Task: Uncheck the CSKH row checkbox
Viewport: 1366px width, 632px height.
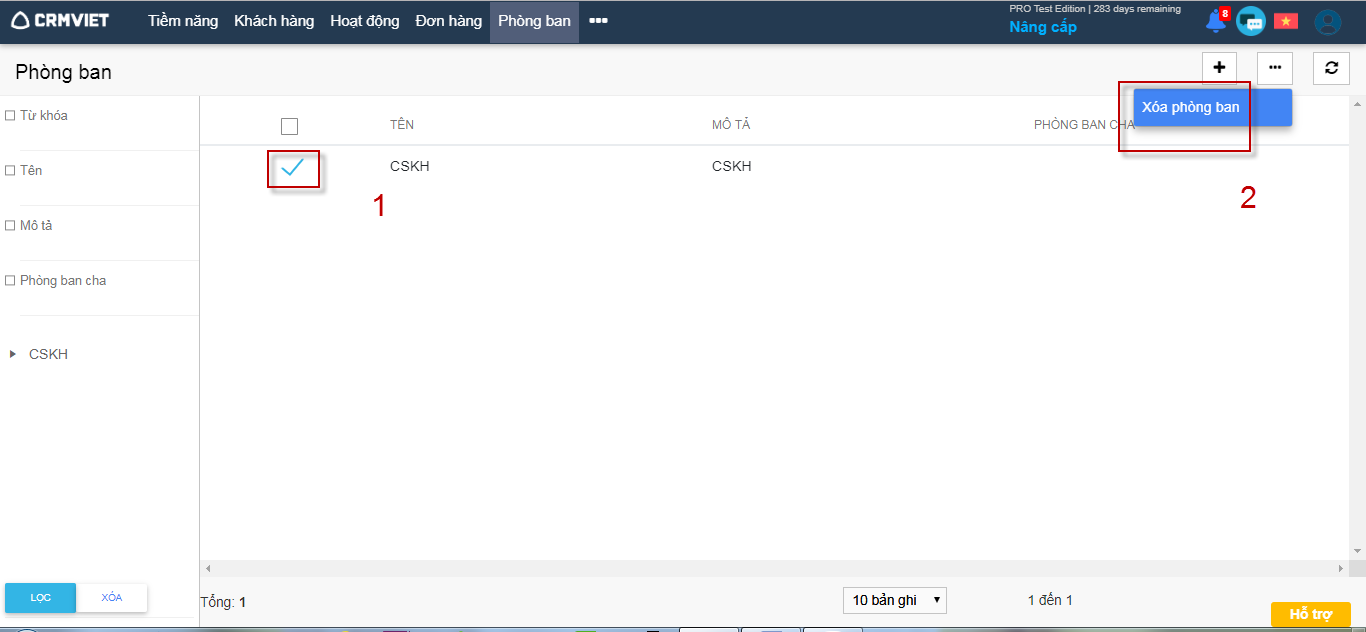Action: [x=292, y=168]
